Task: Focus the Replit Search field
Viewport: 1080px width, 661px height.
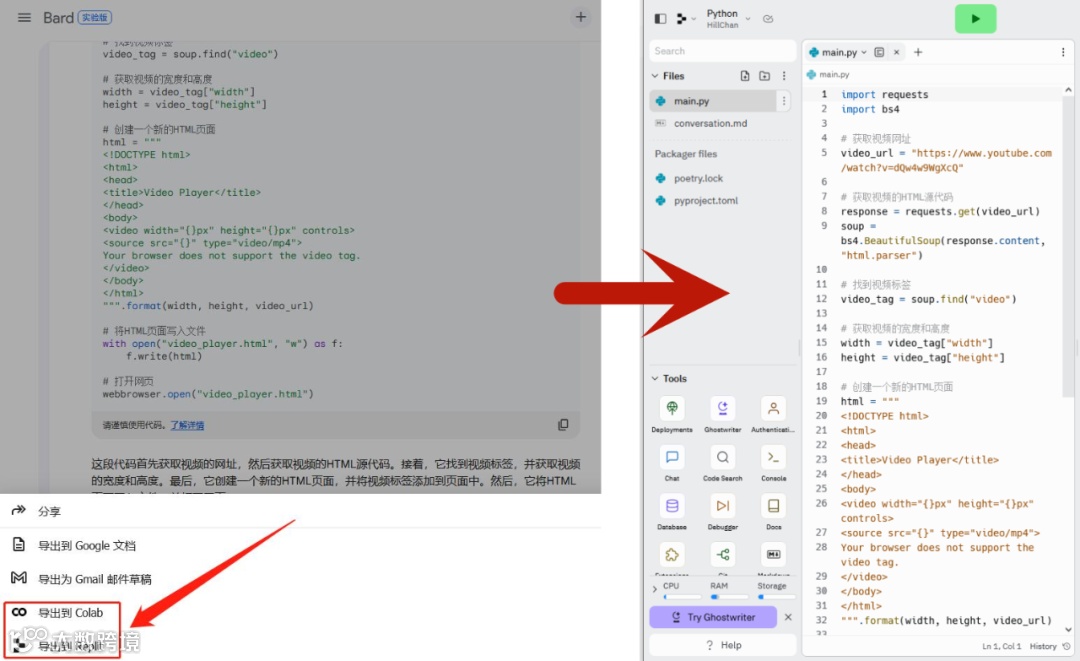Action: pos(722,51)
